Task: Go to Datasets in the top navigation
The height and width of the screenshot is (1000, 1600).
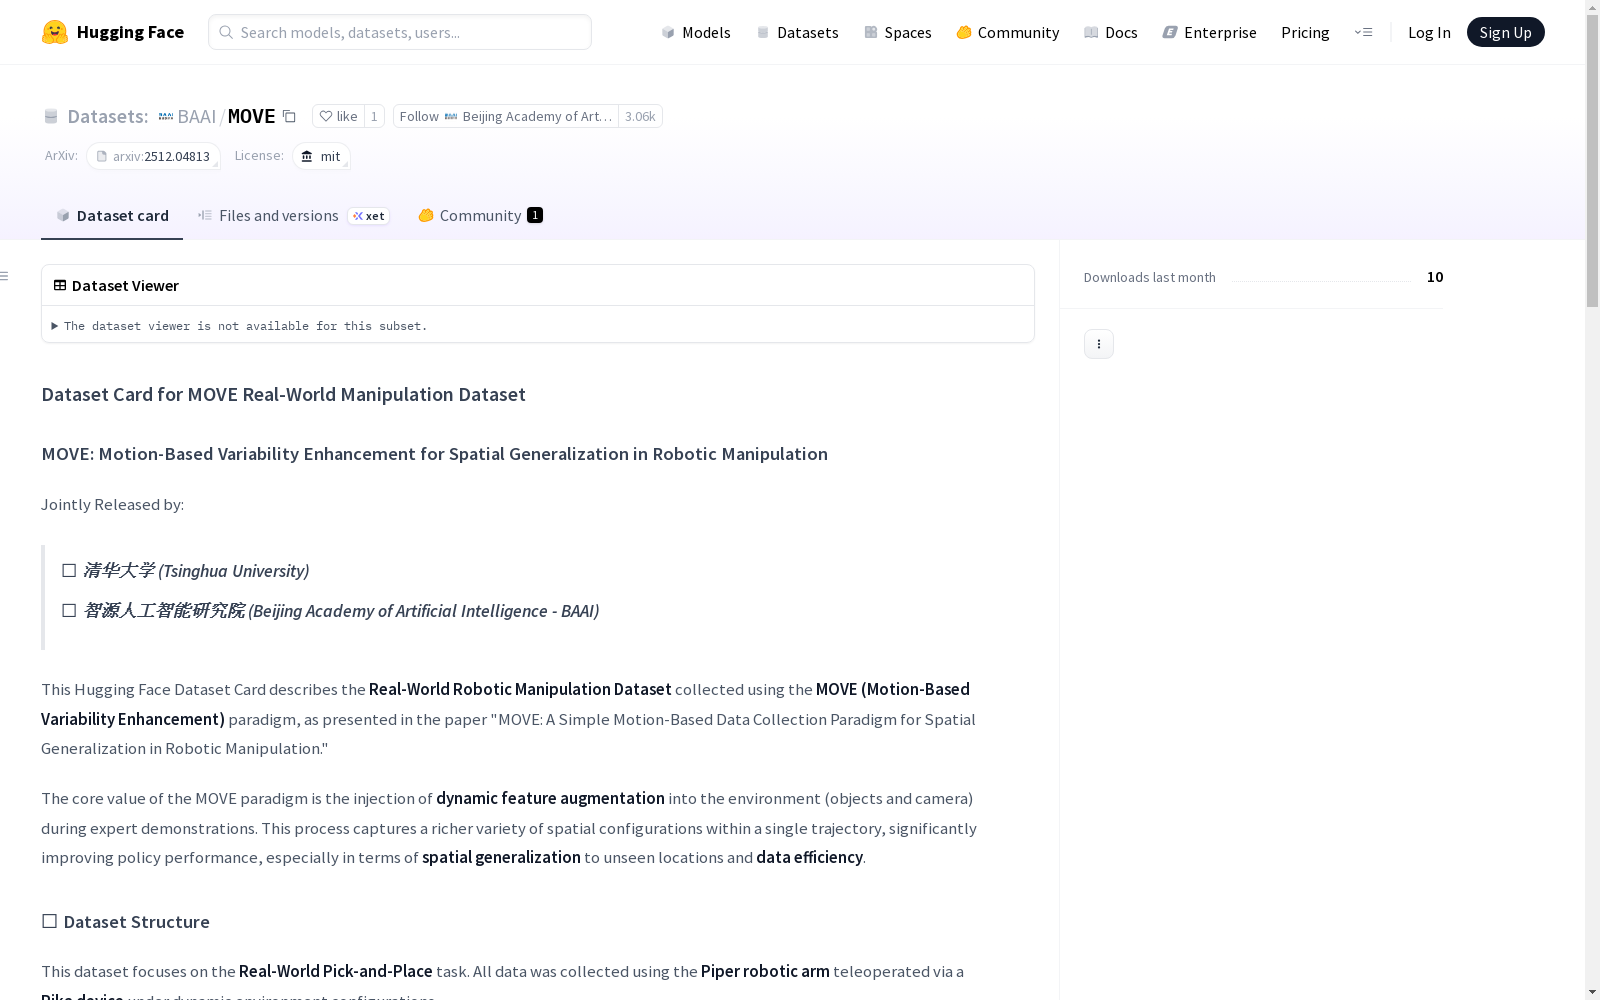Action: coord(797,32)
